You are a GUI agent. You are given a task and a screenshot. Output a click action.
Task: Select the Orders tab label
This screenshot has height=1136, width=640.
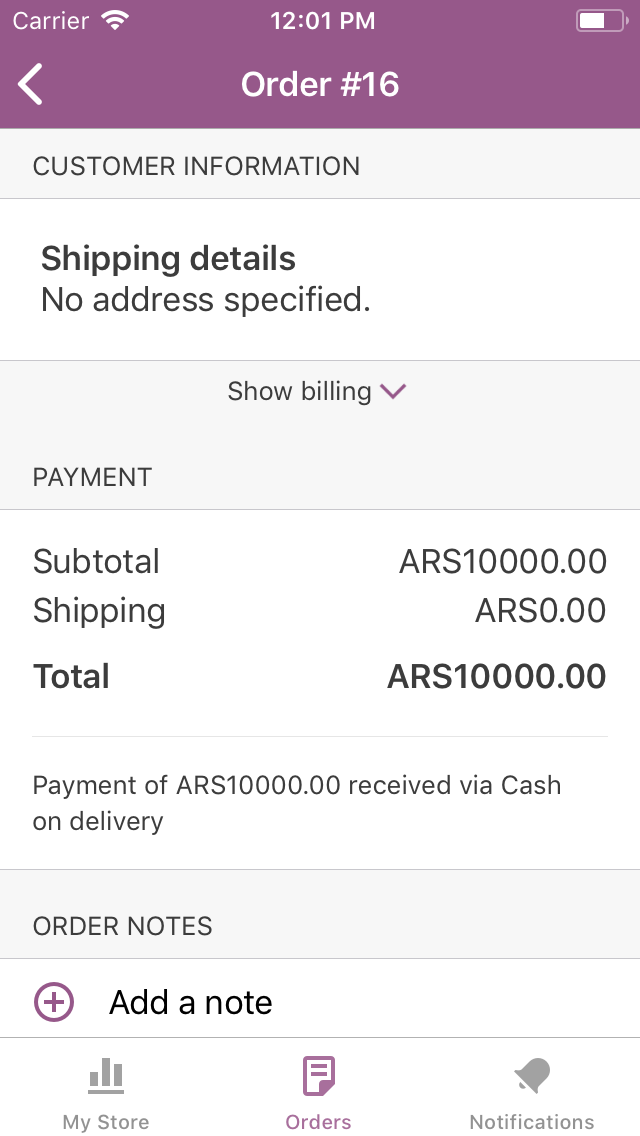point(318,1122)
